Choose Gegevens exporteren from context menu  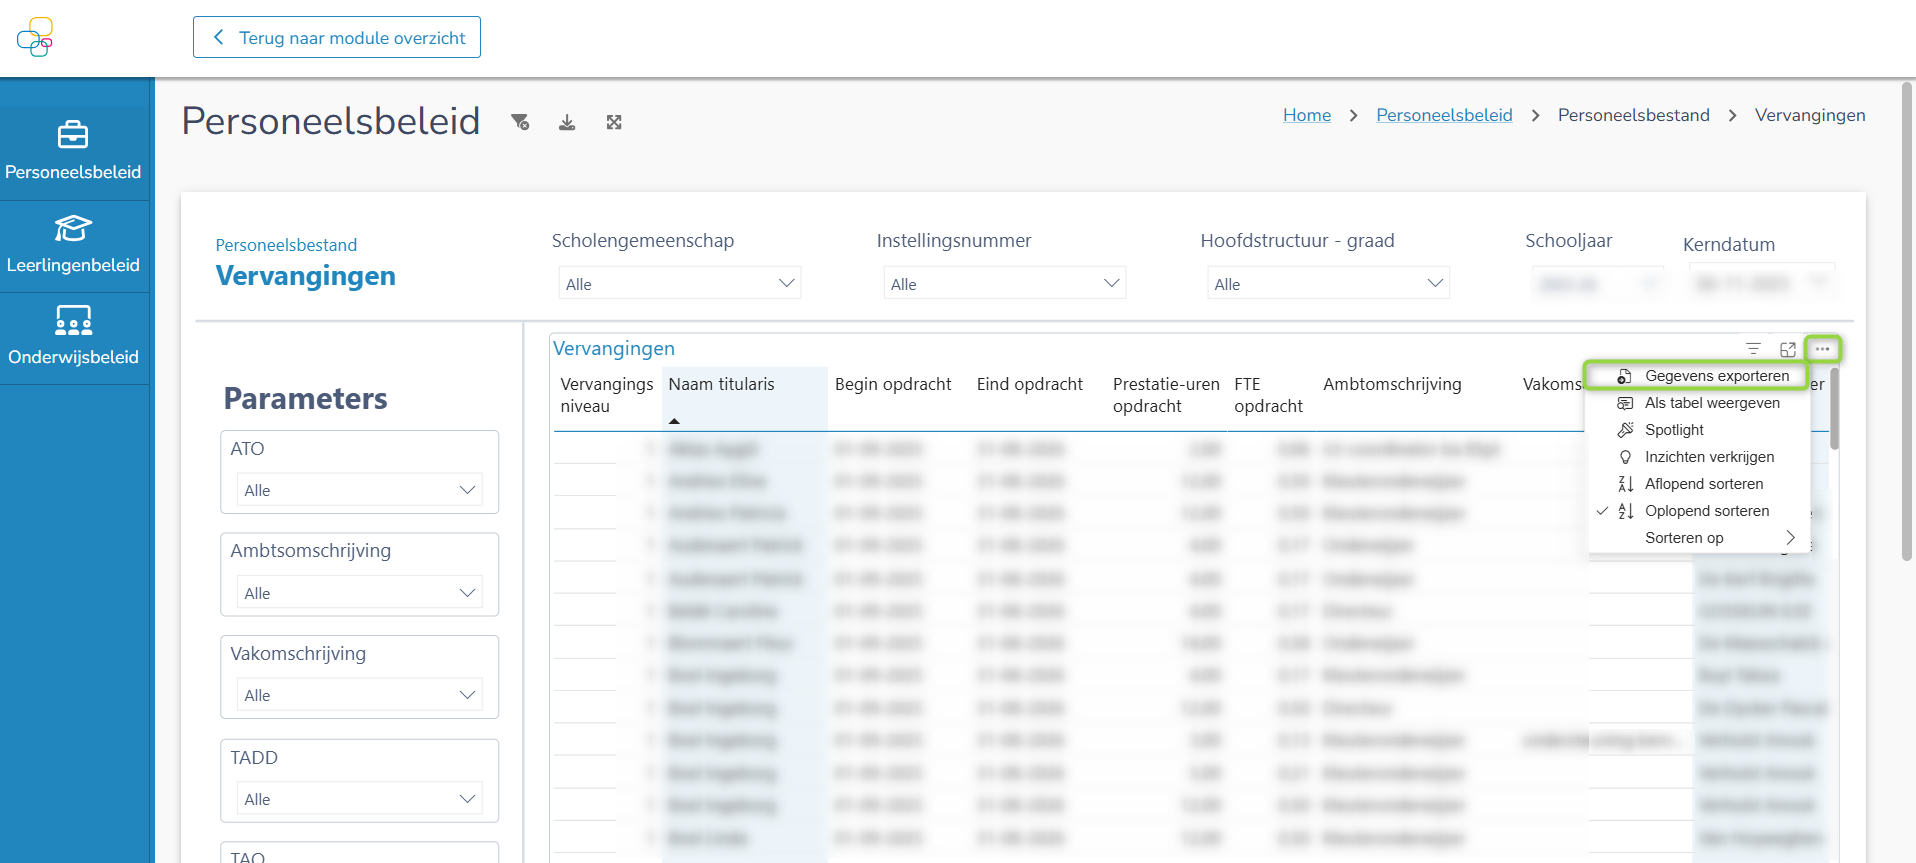1716,376
